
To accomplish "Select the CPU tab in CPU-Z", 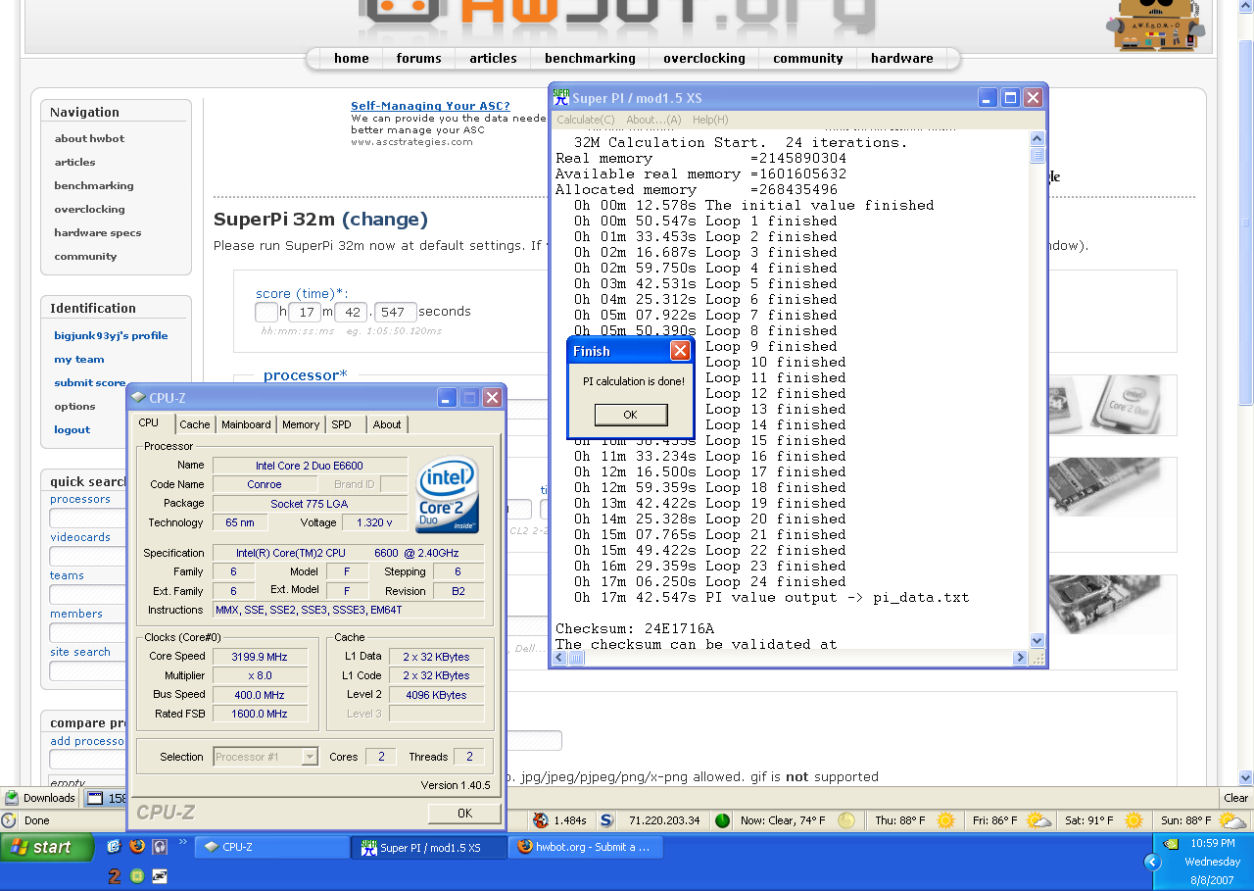I will click(149, 423).
